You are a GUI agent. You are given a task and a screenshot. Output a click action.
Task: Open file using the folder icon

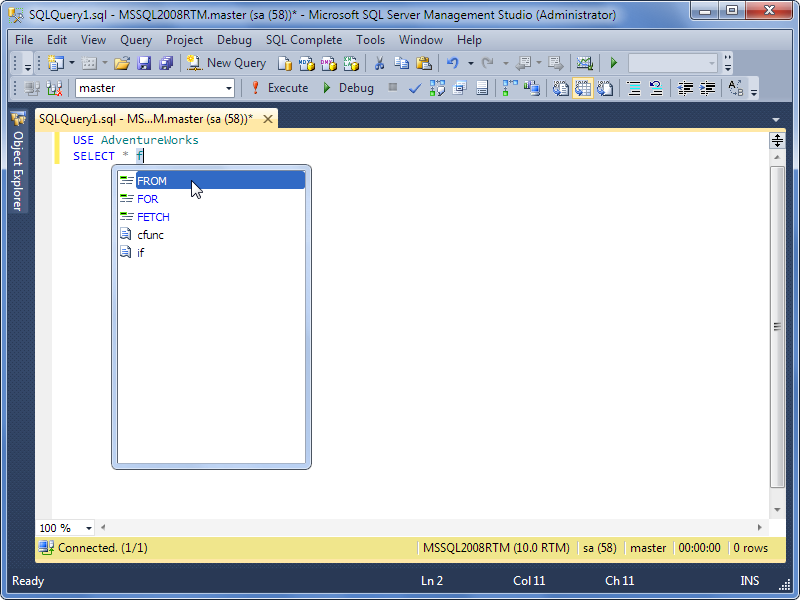click(x=122, y=63)
